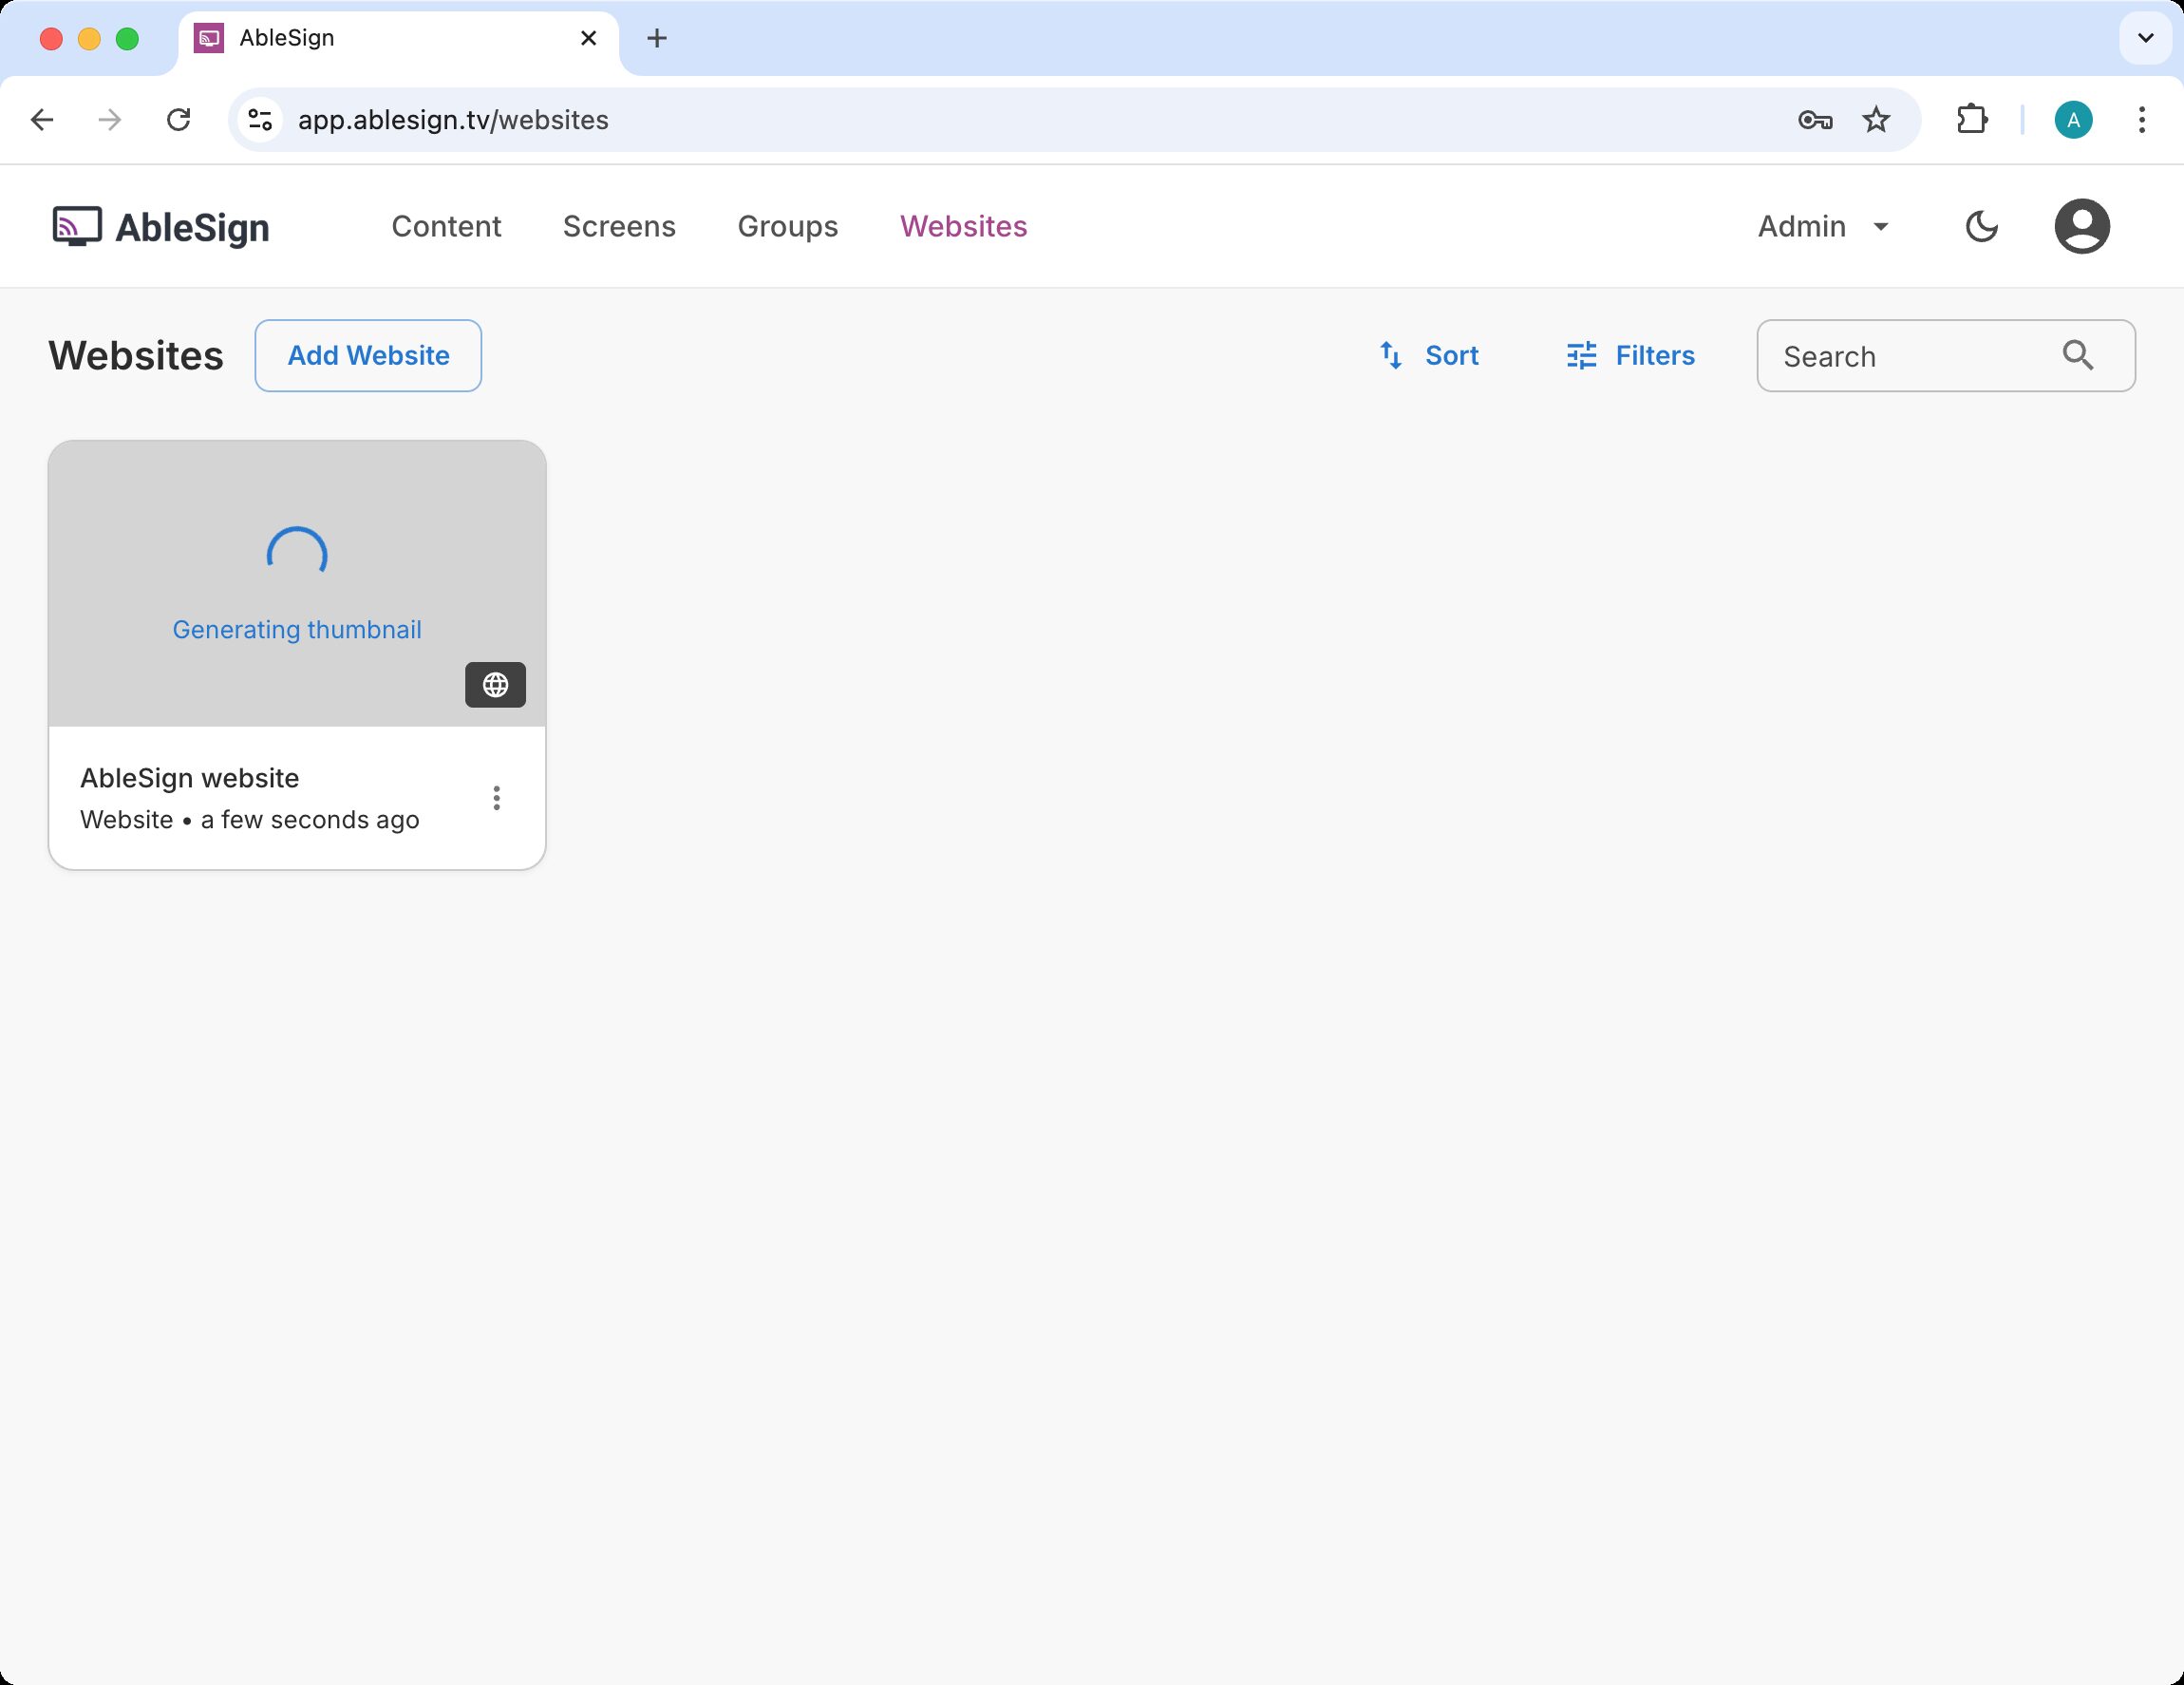The height and width of the screenshot is (1685, 2184).
Task: Go to the Content tab
Action: pos(446,227)
